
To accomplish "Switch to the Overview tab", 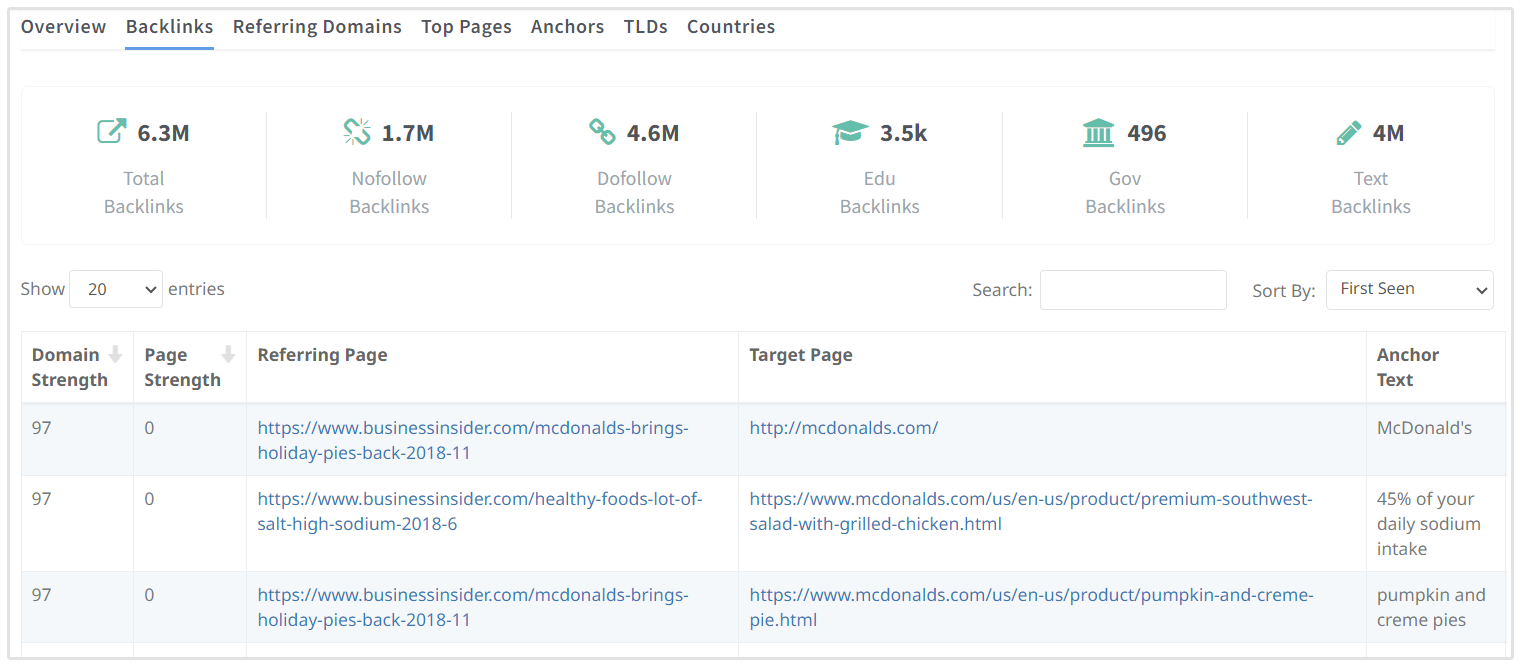I will coord(63,27).
